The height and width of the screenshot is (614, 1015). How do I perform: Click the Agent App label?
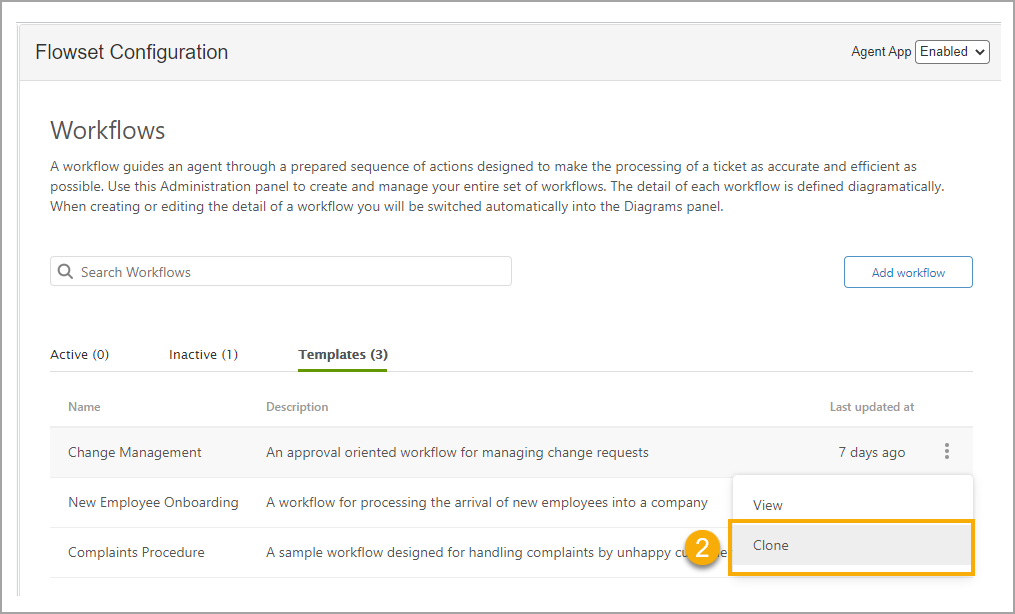(881, 52)
